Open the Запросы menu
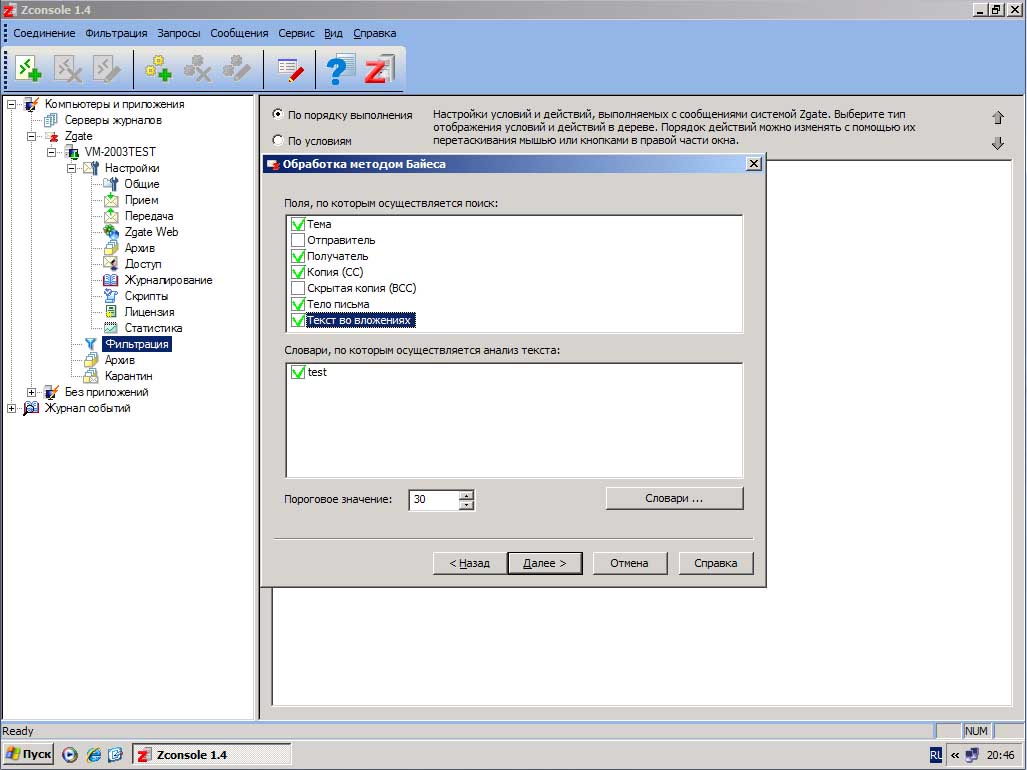This screenshot has height=770, width=1027. (178, 33)
